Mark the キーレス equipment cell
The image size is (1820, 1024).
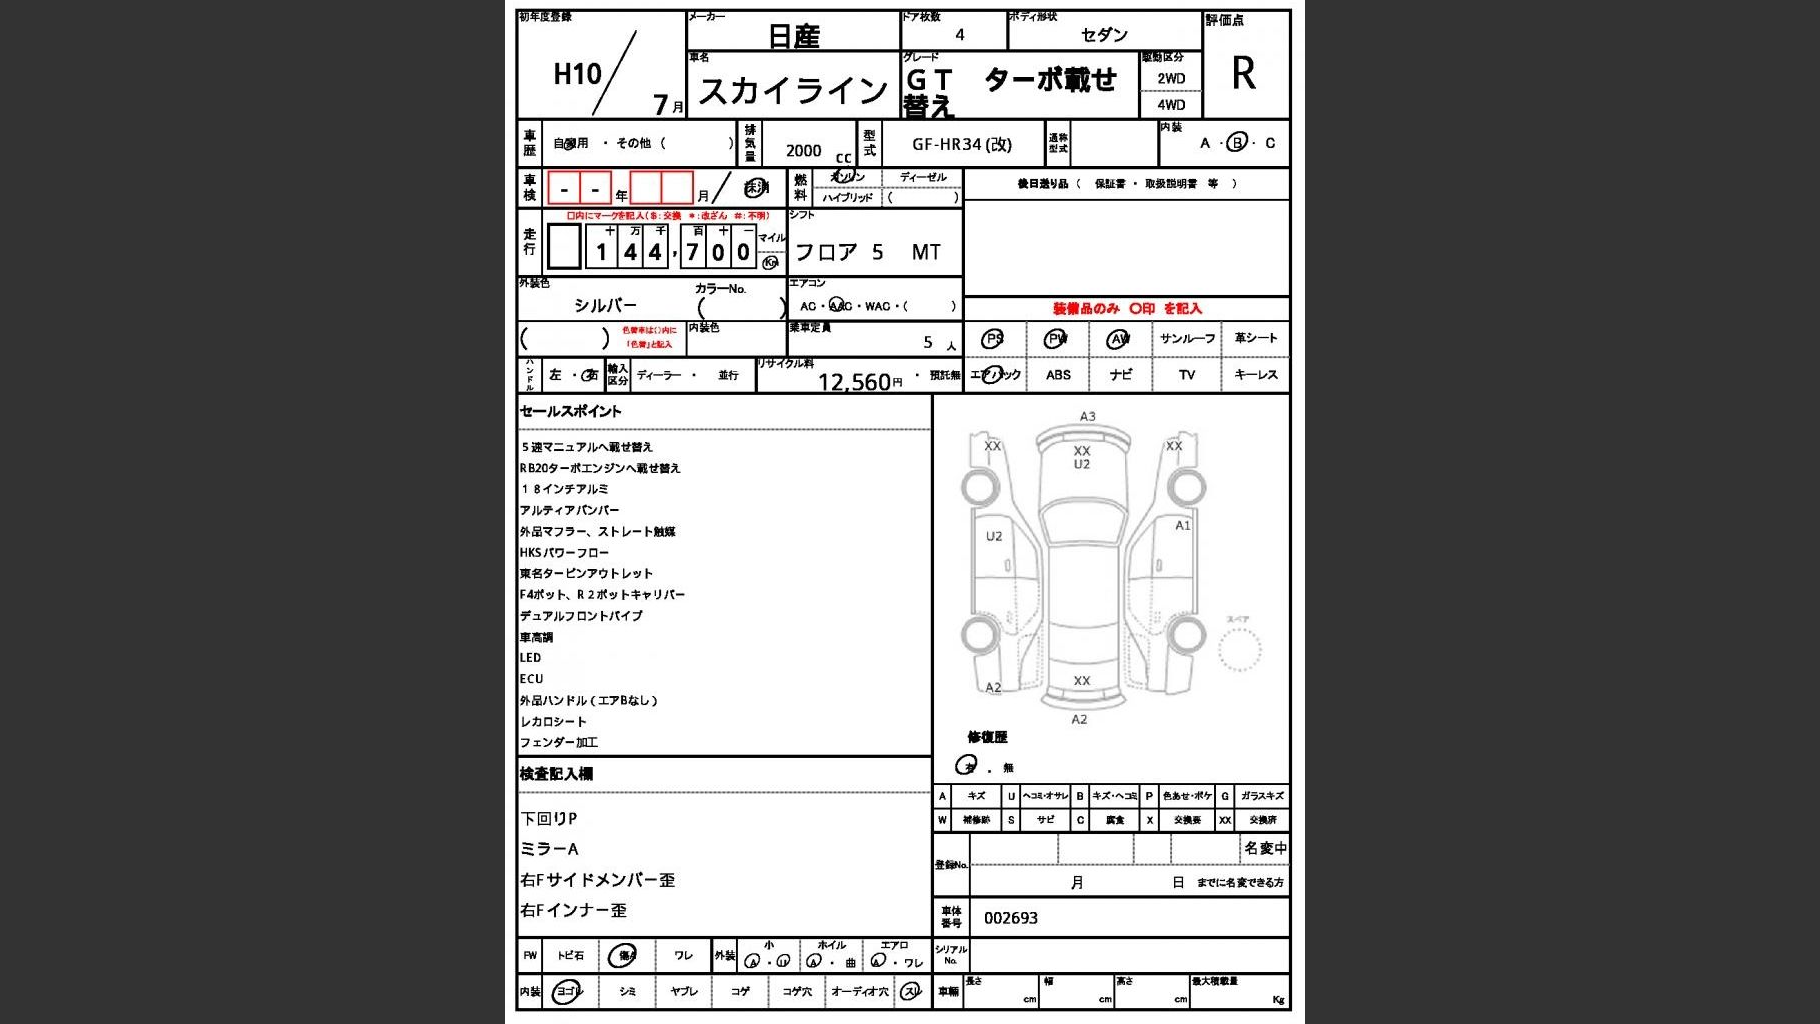tap(1256, 375)
